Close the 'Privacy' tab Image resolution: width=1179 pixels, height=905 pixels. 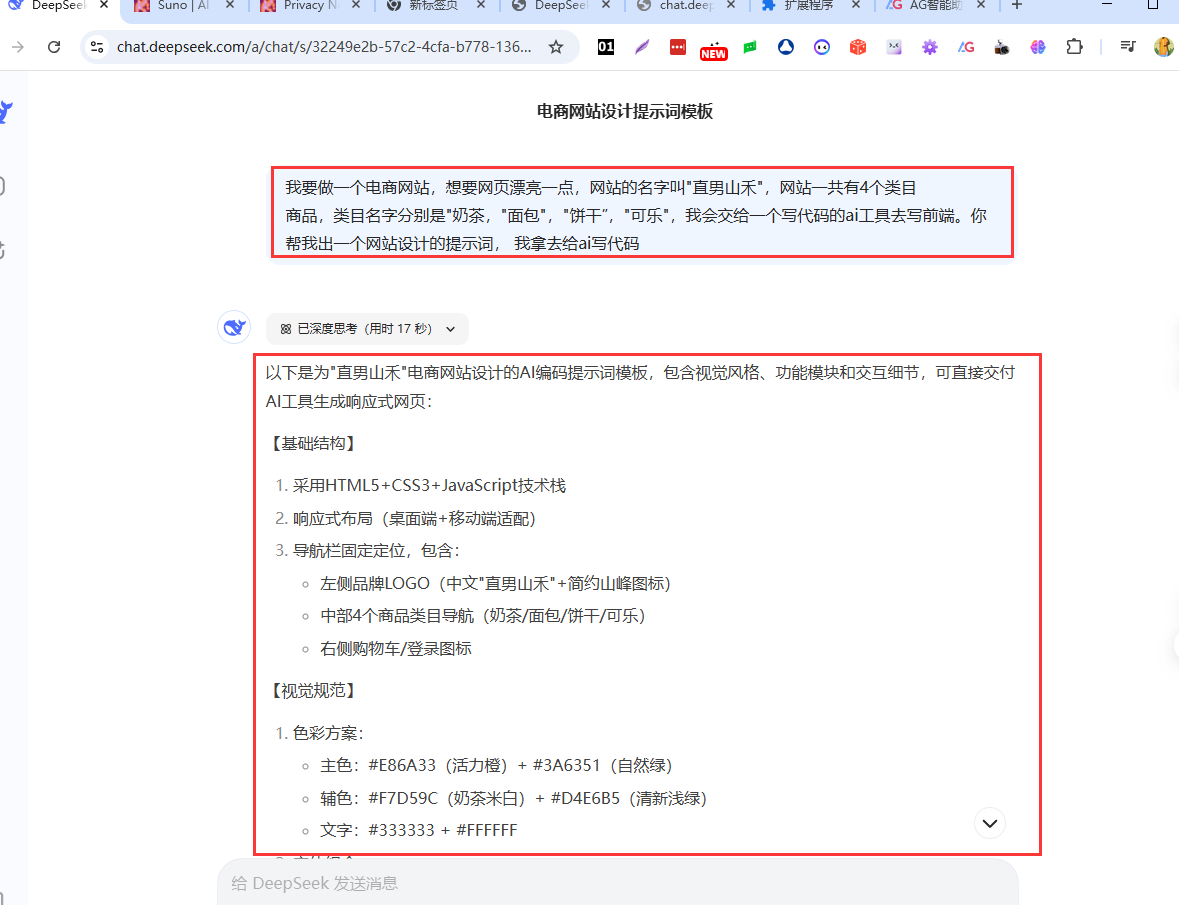pyautogui.click(x=356, y=5)
